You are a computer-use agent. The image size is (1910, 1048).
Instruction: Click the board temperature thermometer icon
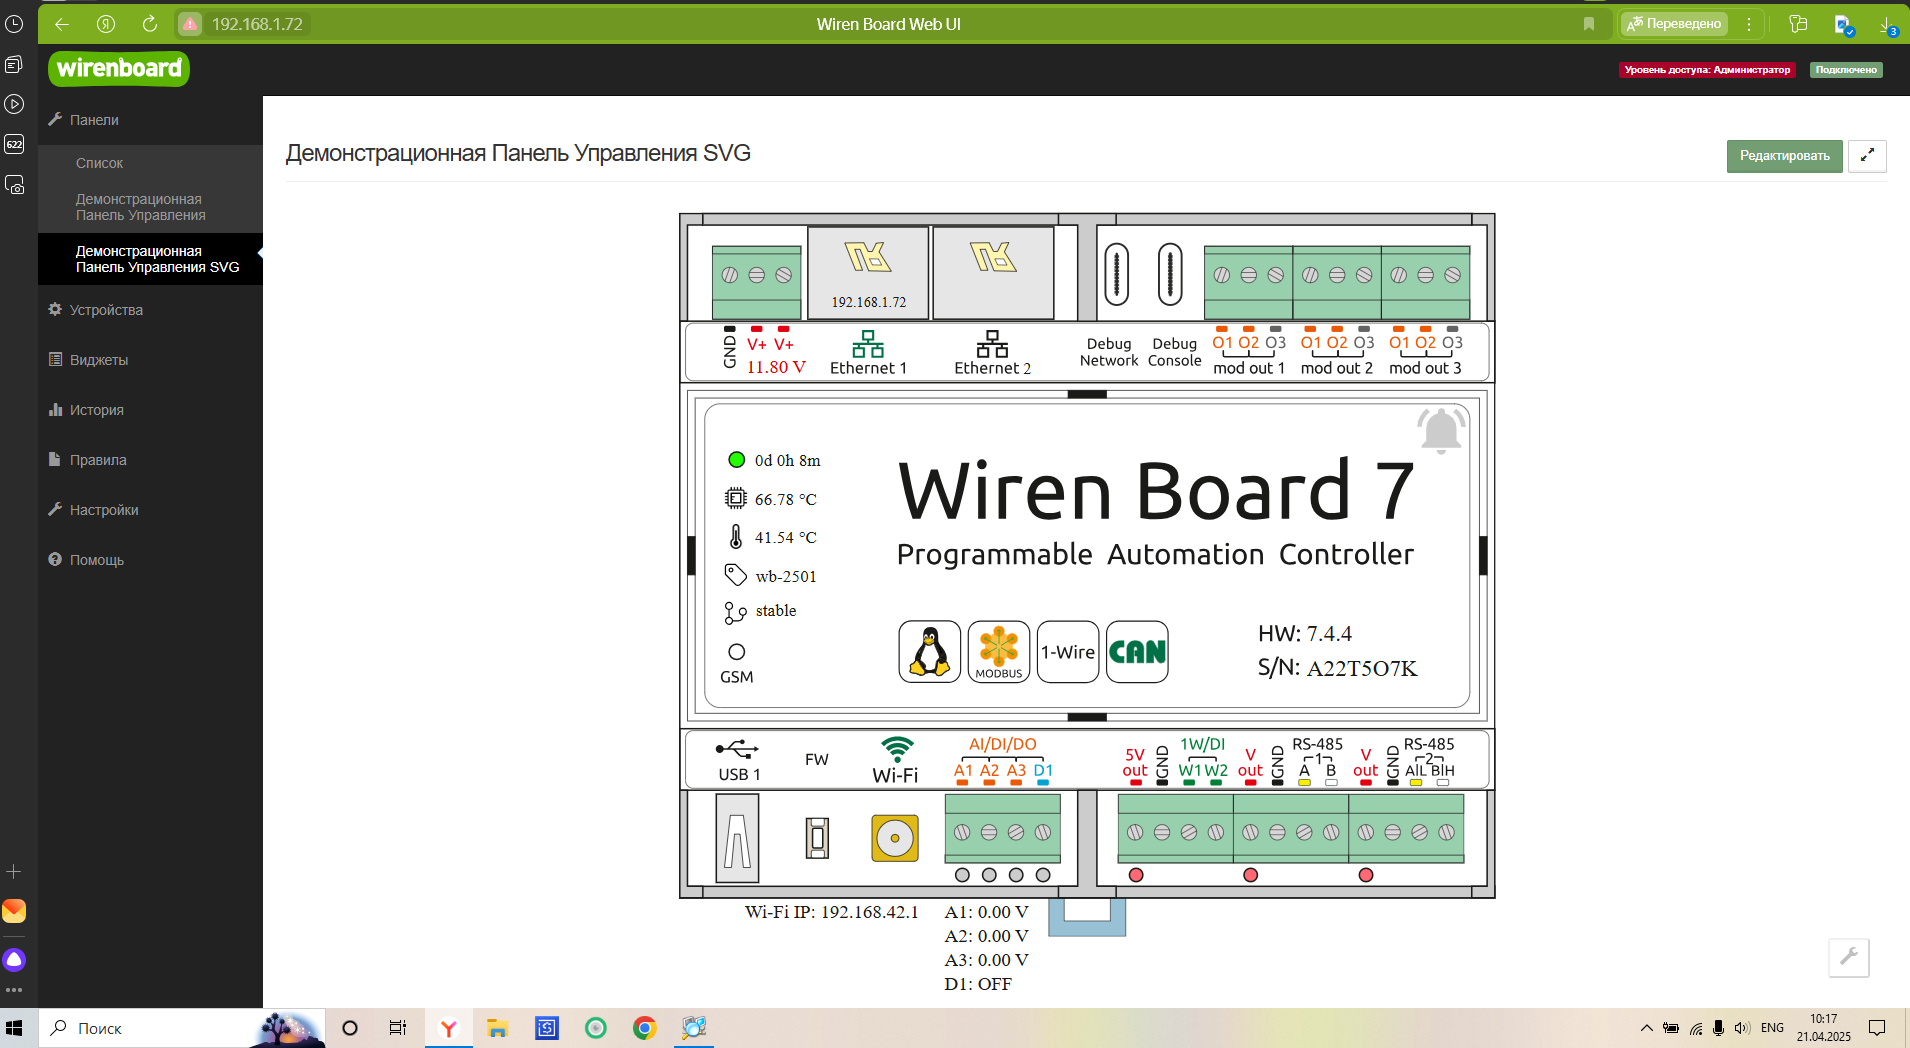click(x=736, y=537)
